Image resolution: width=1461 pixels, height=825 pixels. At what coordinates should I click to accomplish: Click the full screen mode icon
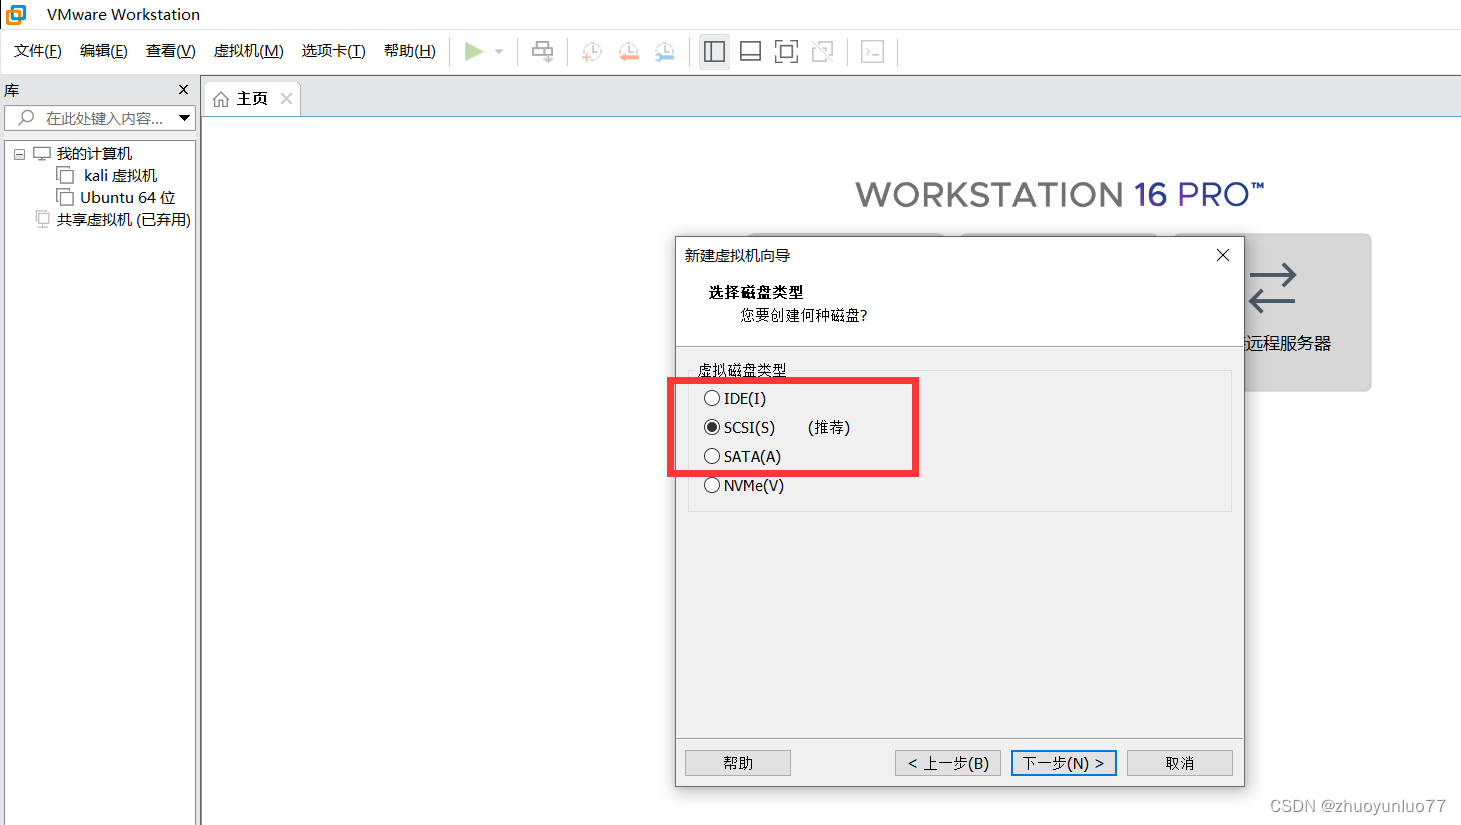pos(787,52)
